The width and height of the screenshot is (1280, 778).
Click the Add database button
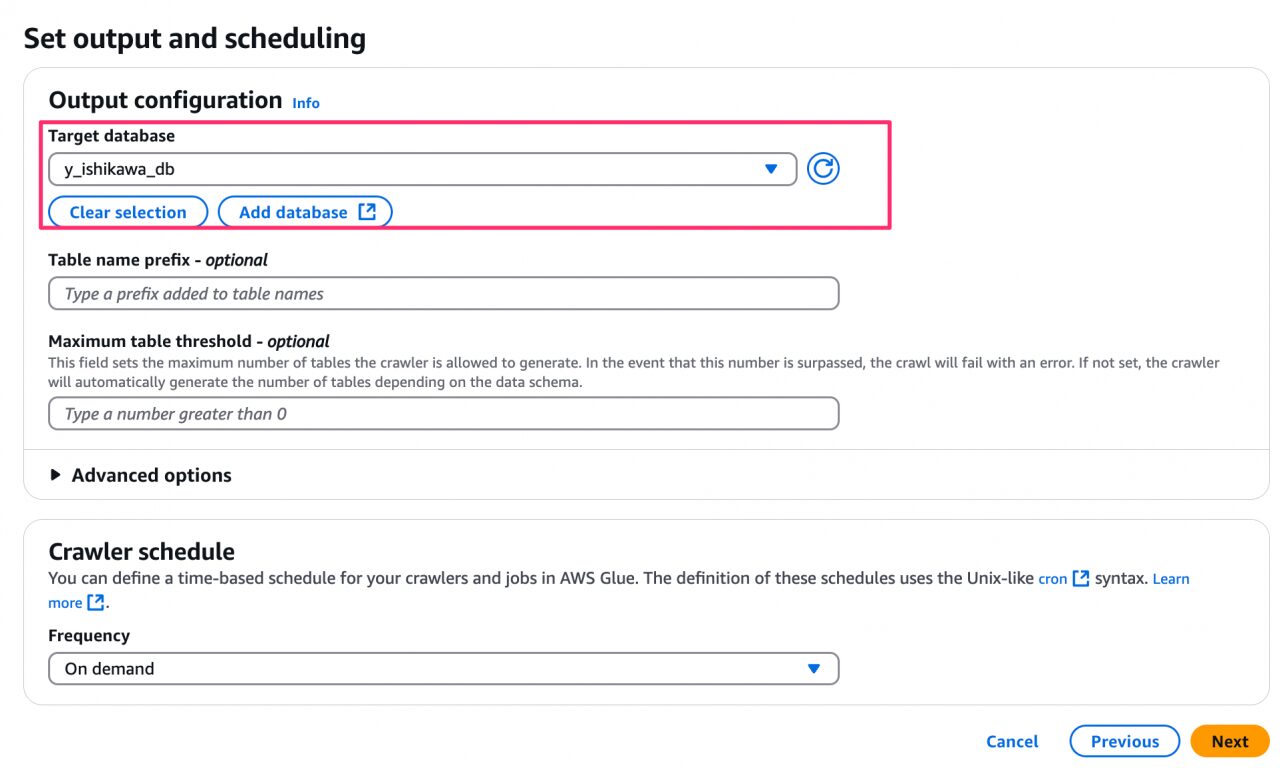pyautogui.click(x=305, y=212)
